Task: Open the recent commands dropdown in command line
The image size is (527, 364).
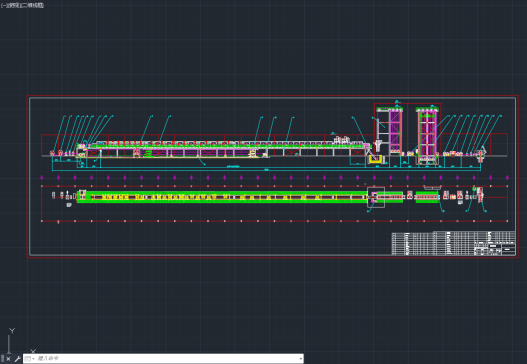Action: (29, 359)
